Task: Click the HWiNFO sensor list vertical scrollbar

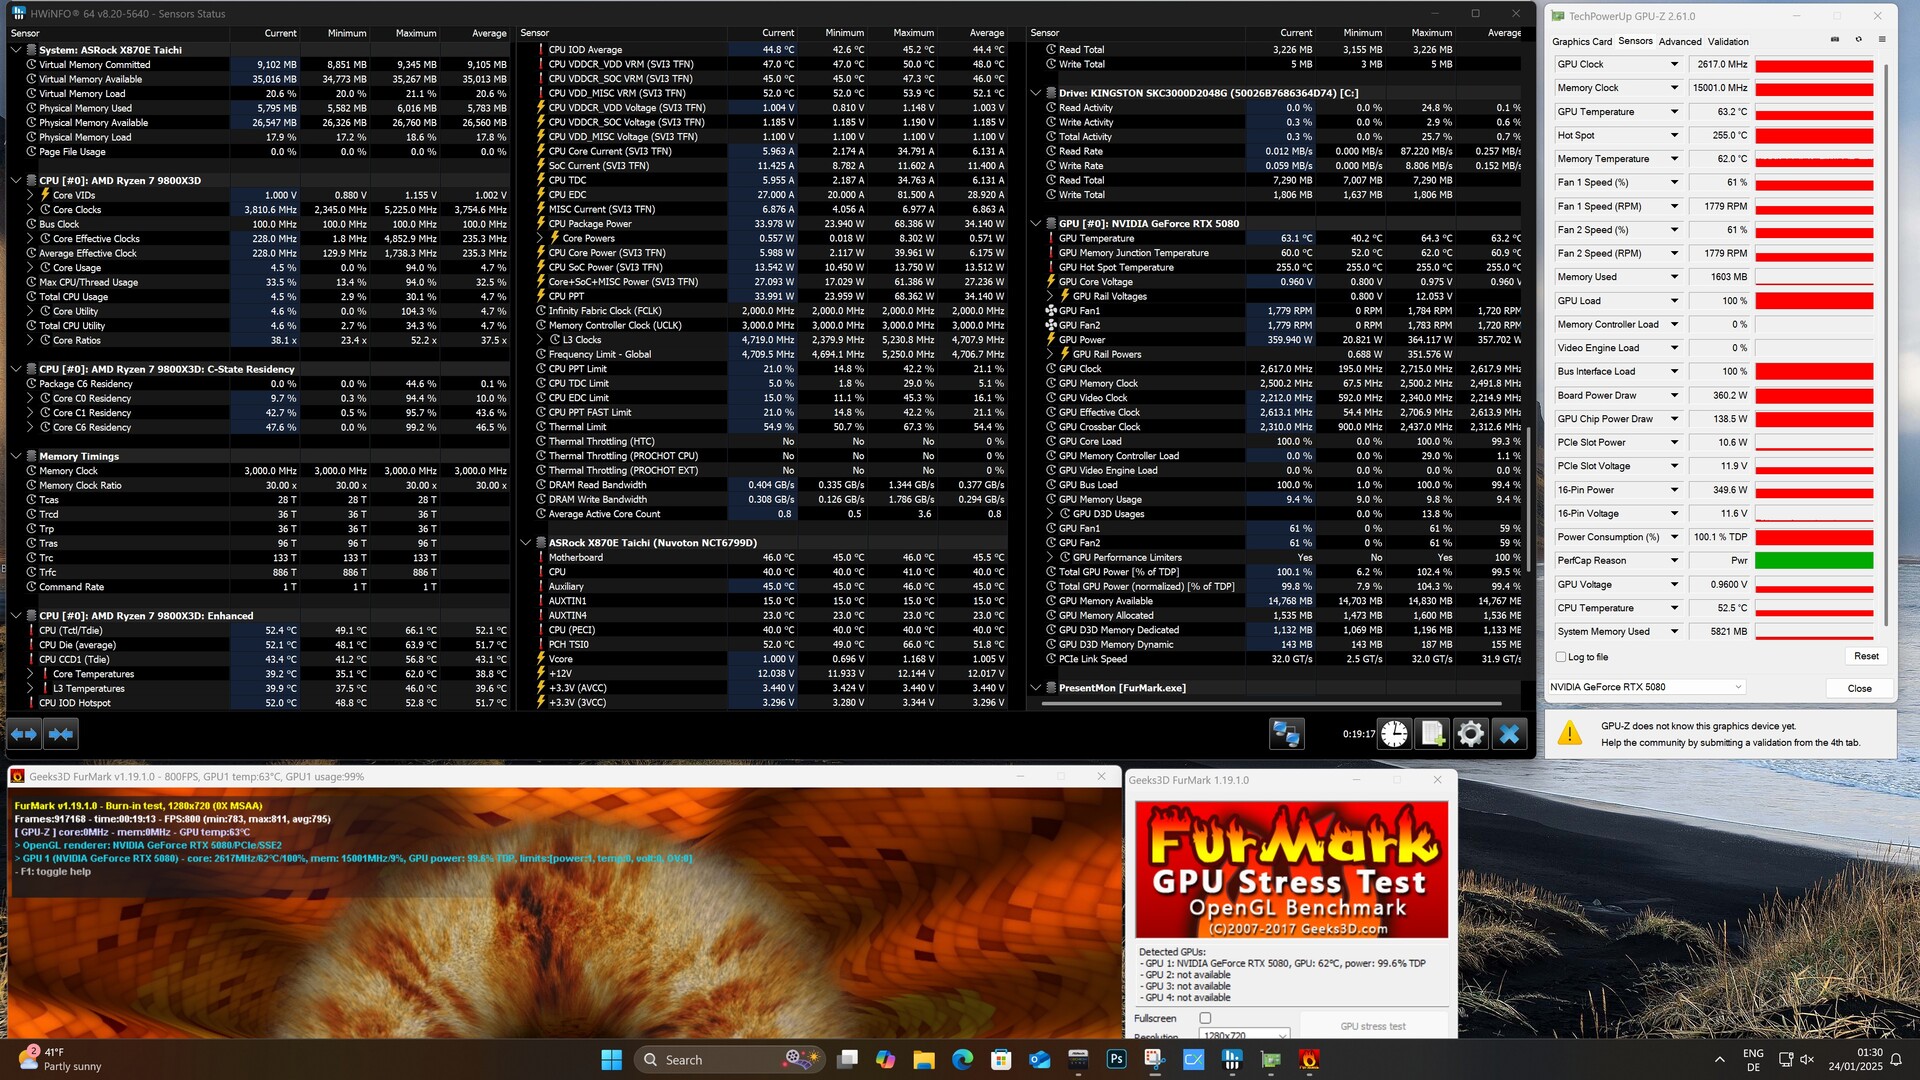Action: click(1527, 500)
